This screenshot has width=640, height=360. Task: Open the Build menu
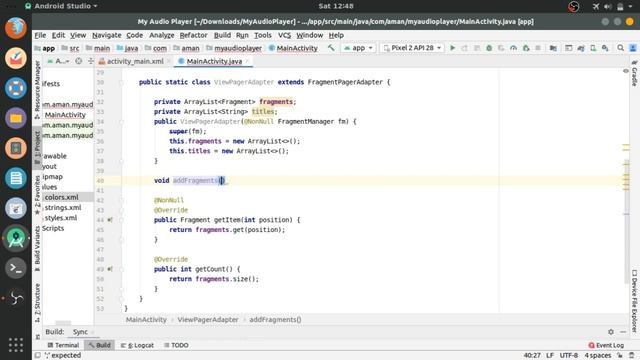(x=222, y=35)
